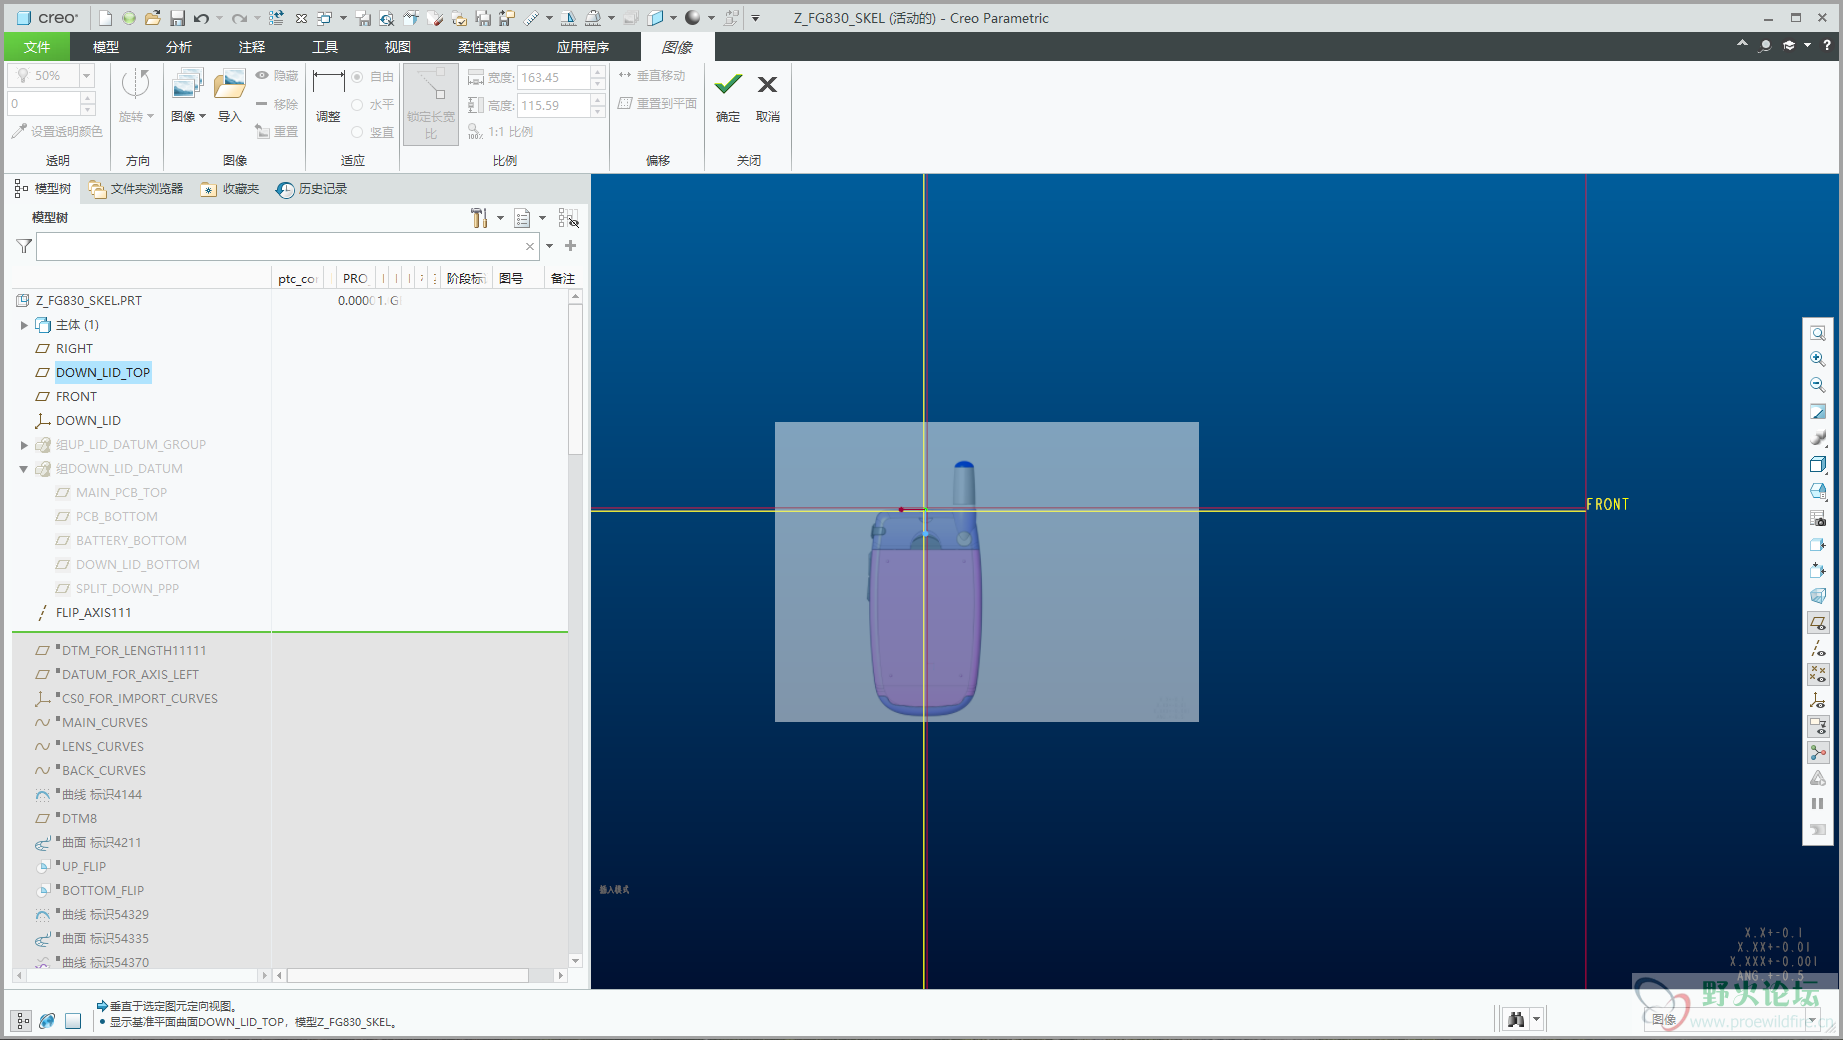Switch to the 视图 ribbon tab
The image size is (1843, 1040).
click(398, 47)
